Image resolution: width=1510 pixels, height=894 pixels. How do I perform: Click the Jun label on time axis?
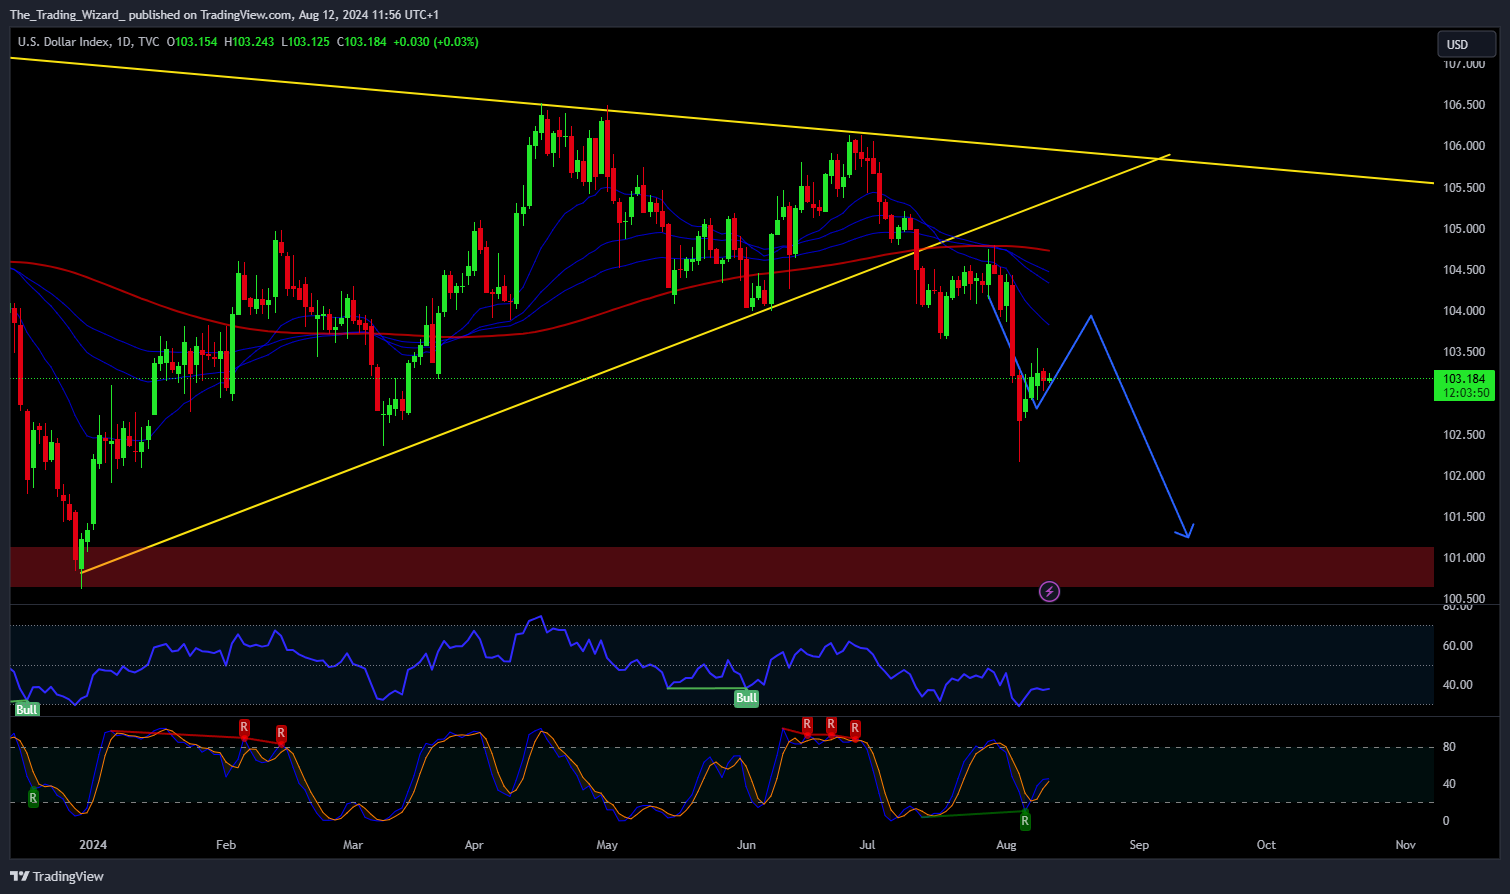[x=746, y=845]
